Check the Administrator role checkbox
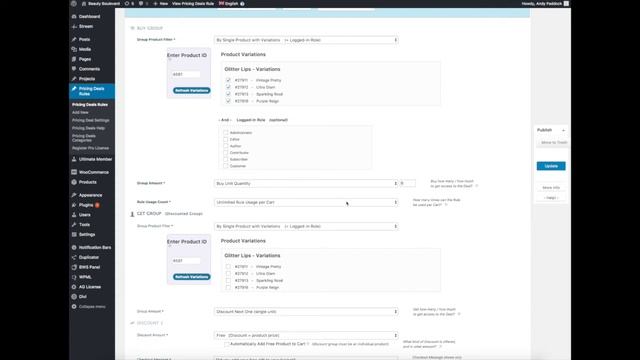The image size is (640, 360). (x=226, y=133)
